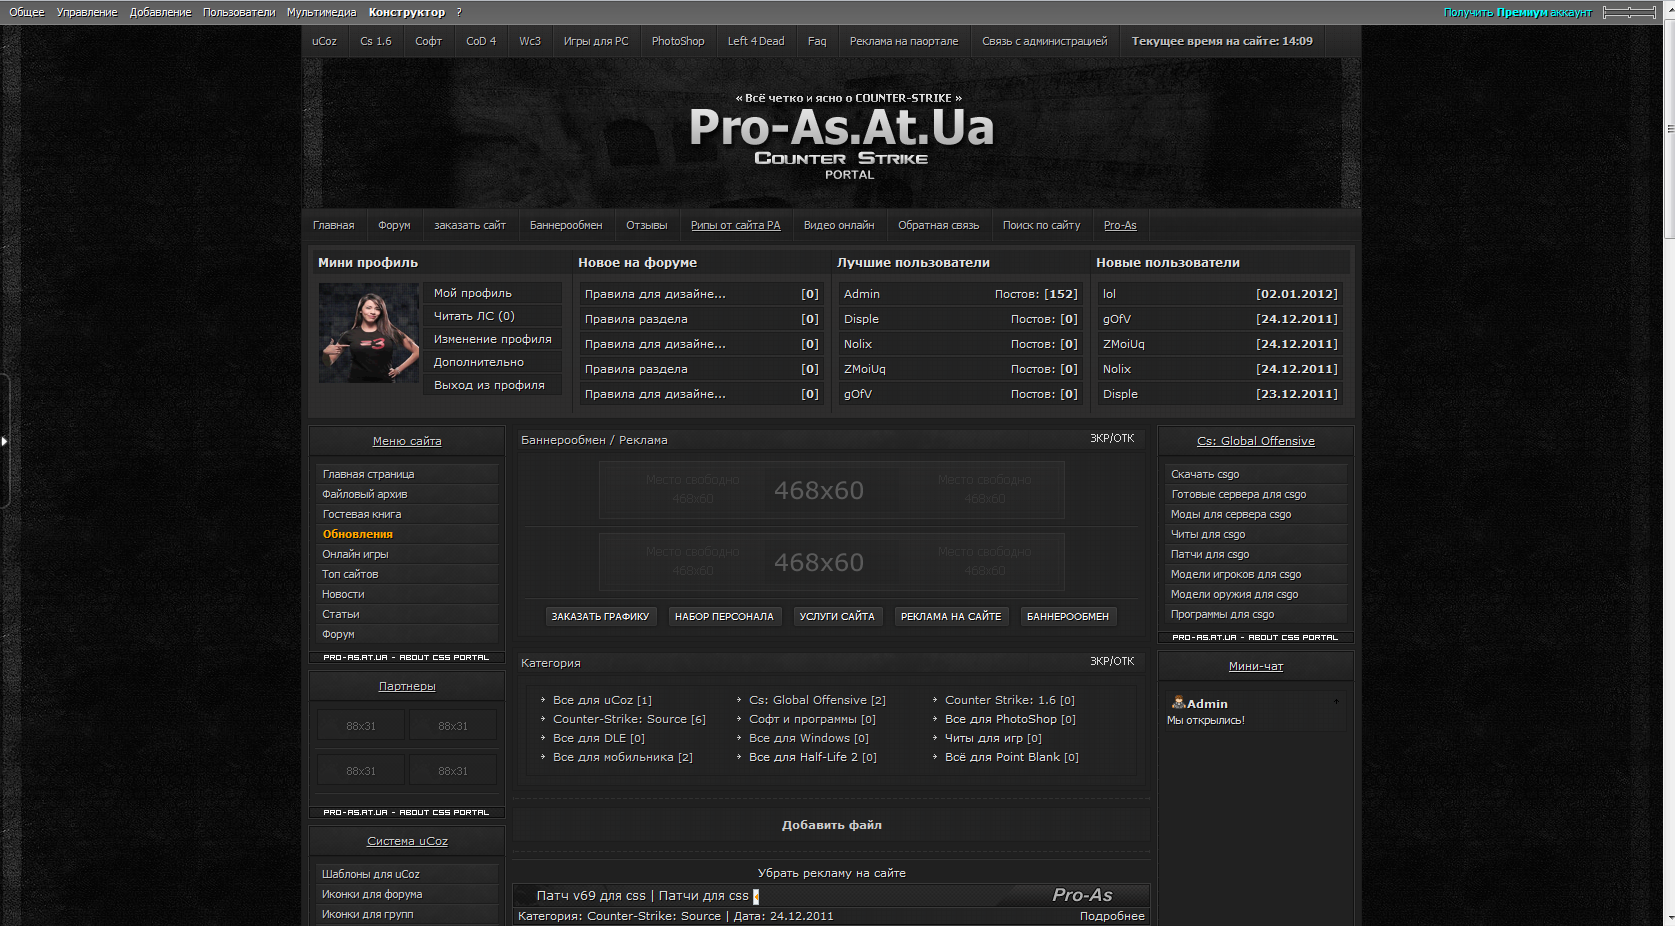Click Добавить файл to add a file
This screenshot has height=926, width=1675.
[x=831, y=825]
